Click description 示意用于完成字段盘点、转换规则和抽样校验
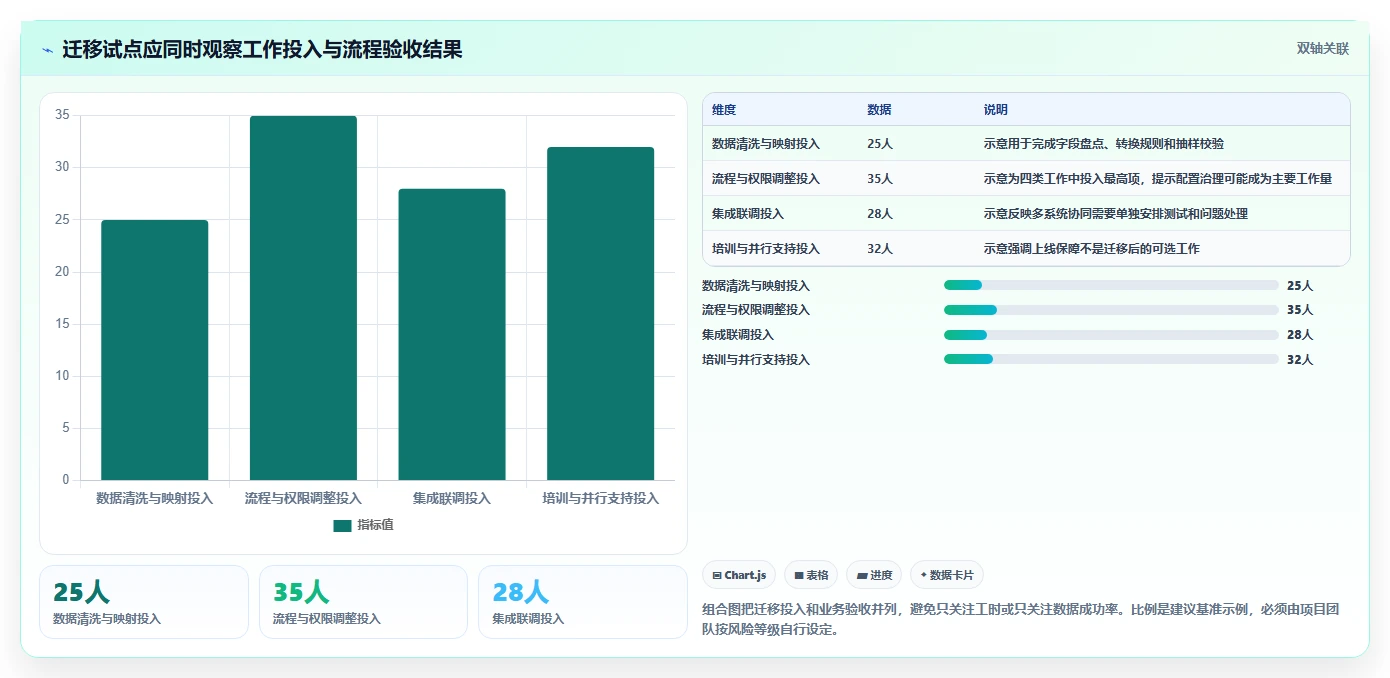 coord(1104,144)
